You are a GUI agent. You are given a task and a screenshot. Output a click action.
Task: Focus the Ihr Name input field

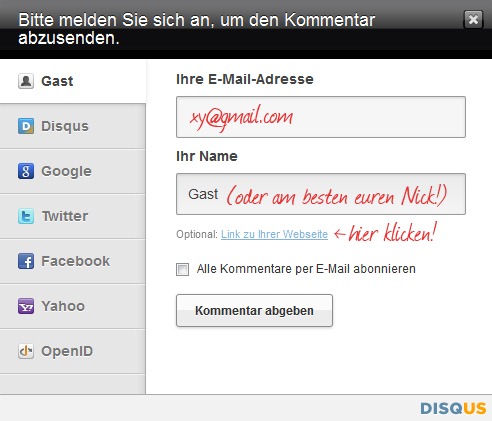coord(321,194)
